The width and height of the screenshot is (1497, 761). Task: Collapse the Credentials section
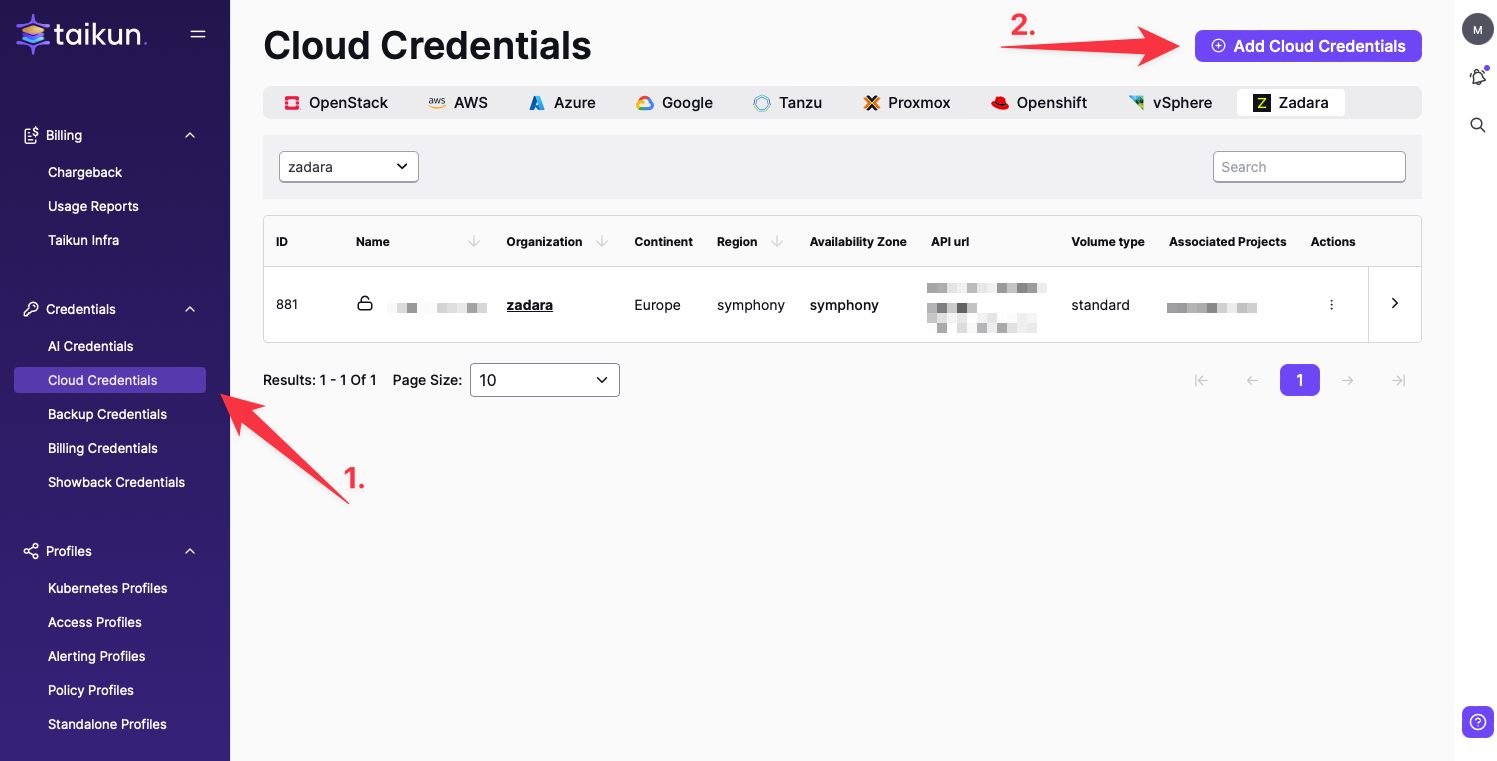click(190, 309)
